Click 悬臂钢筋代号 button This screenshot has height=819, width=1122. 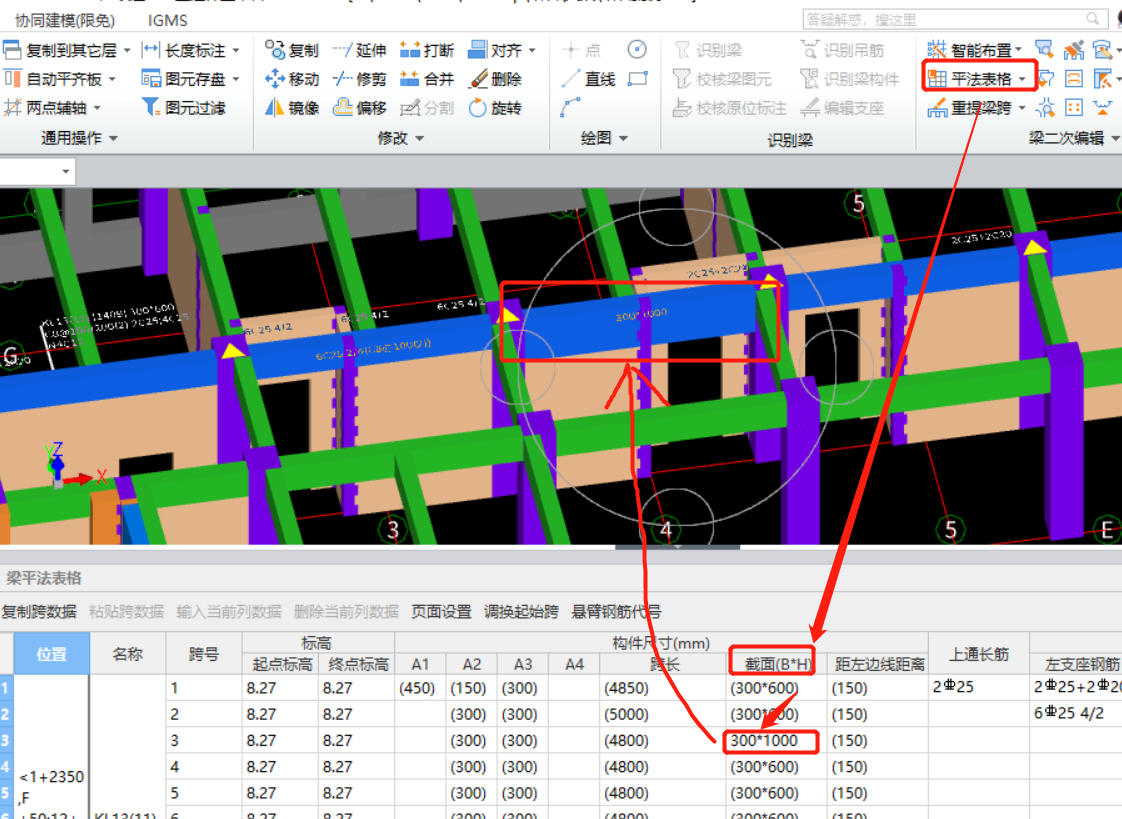615,612
